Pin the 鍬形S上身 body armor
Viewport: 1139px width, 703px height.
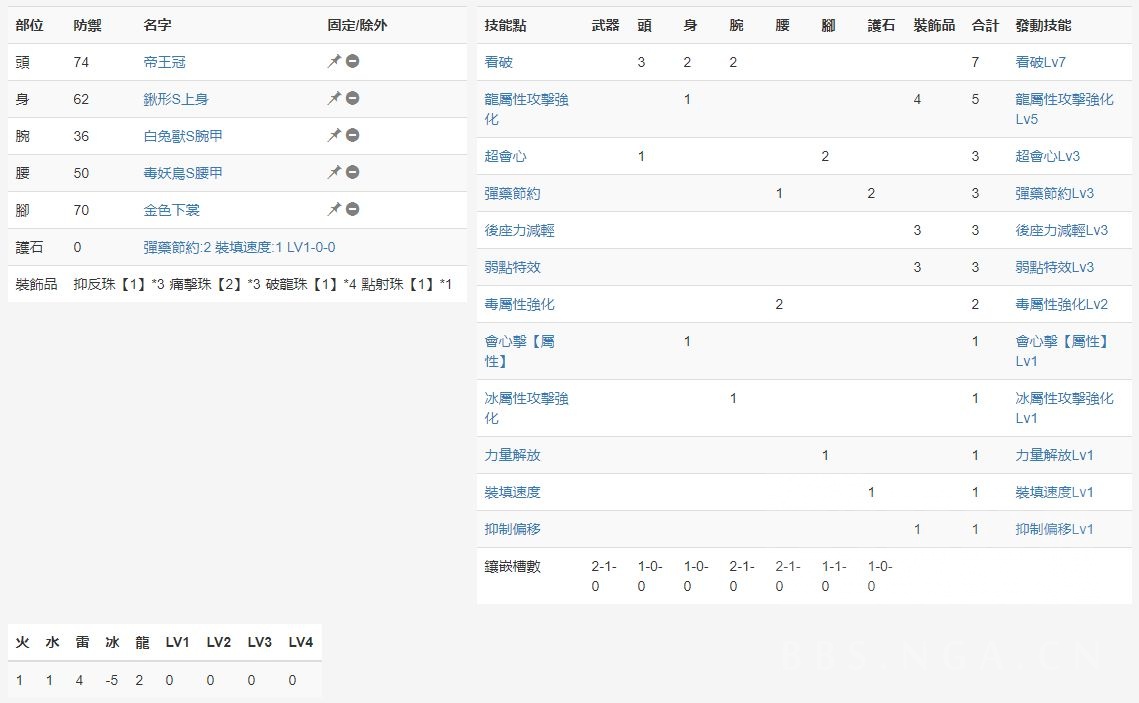[334, 99]
